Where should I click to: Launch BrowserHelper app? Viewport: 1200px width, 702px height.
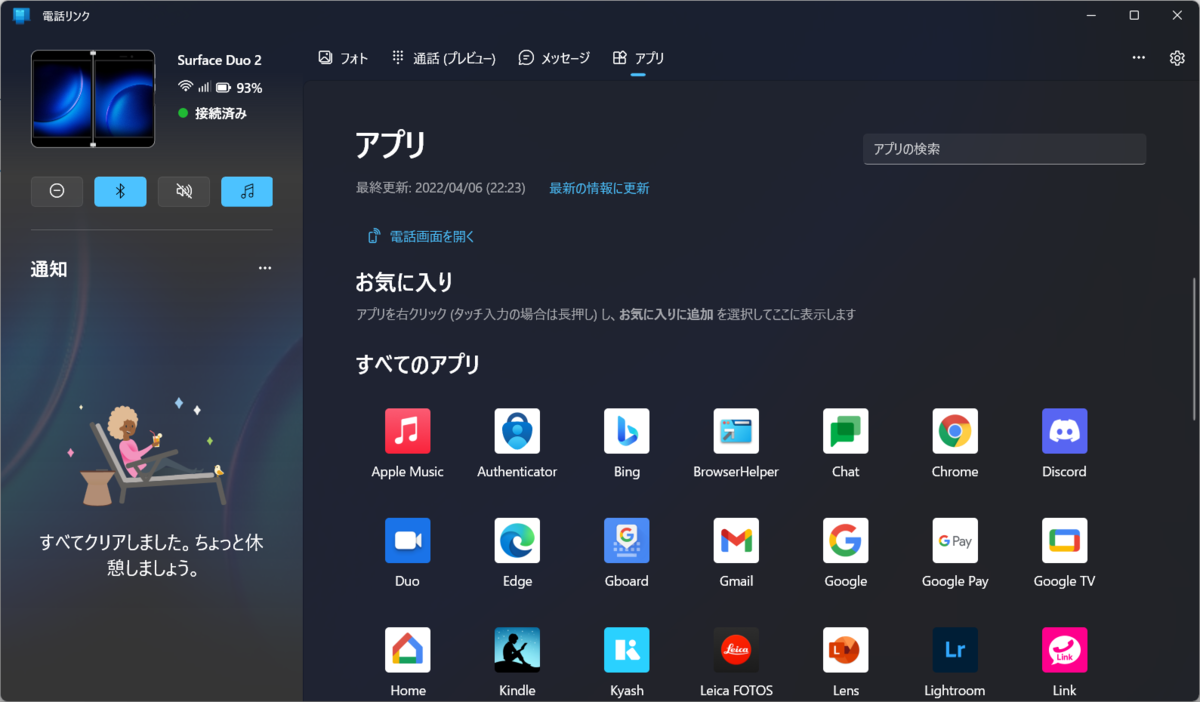(736, 431)
